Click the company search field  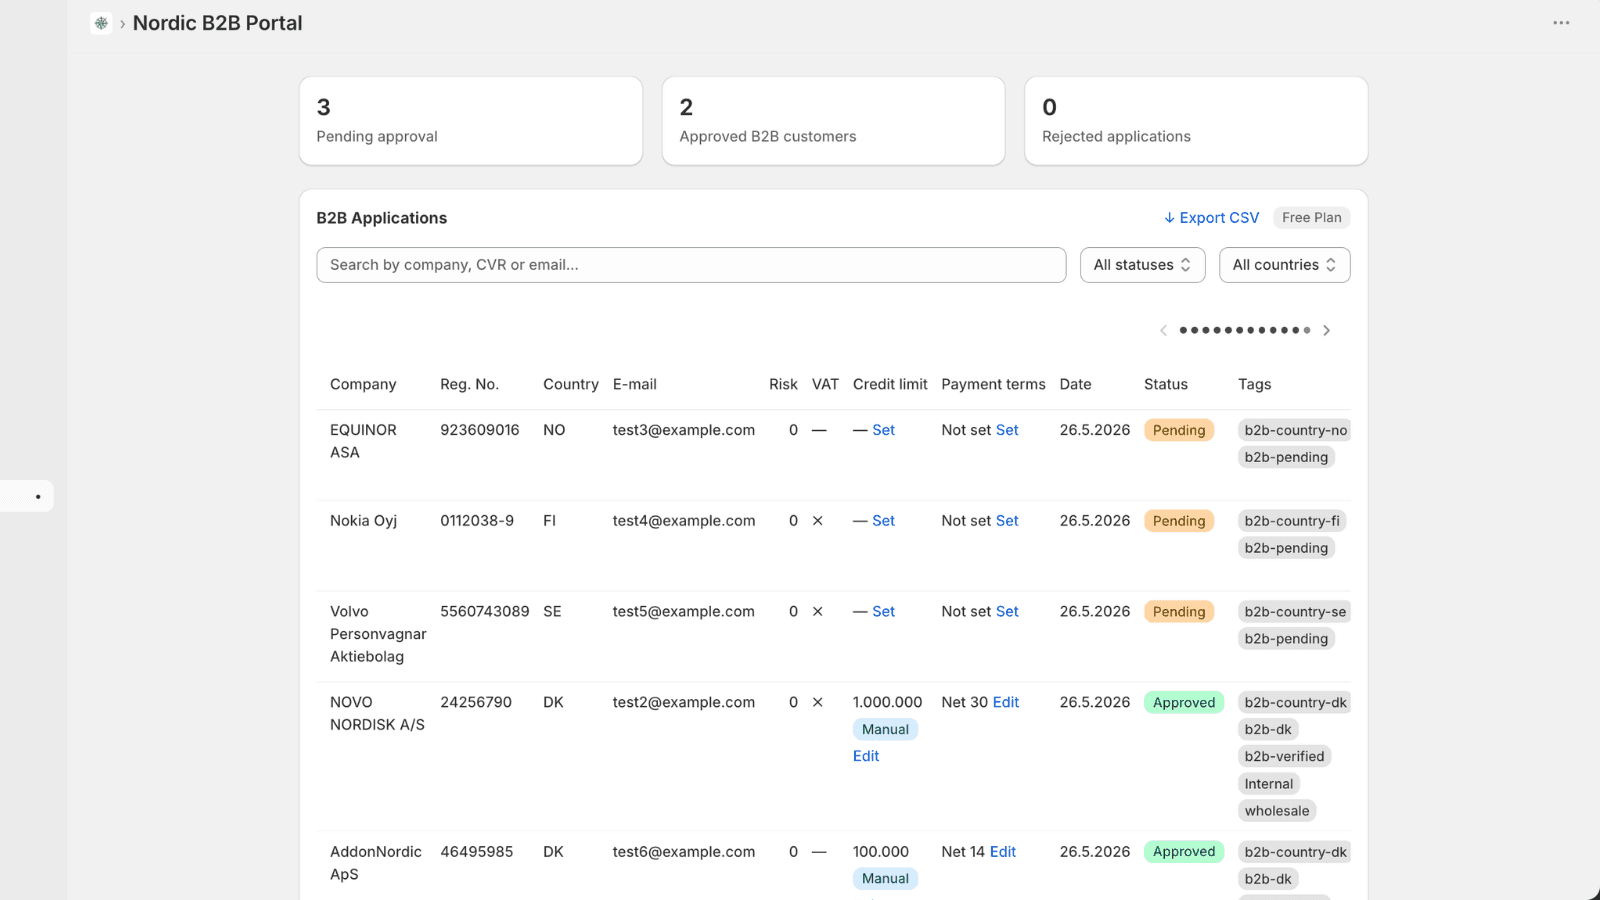tap(691, 265)
